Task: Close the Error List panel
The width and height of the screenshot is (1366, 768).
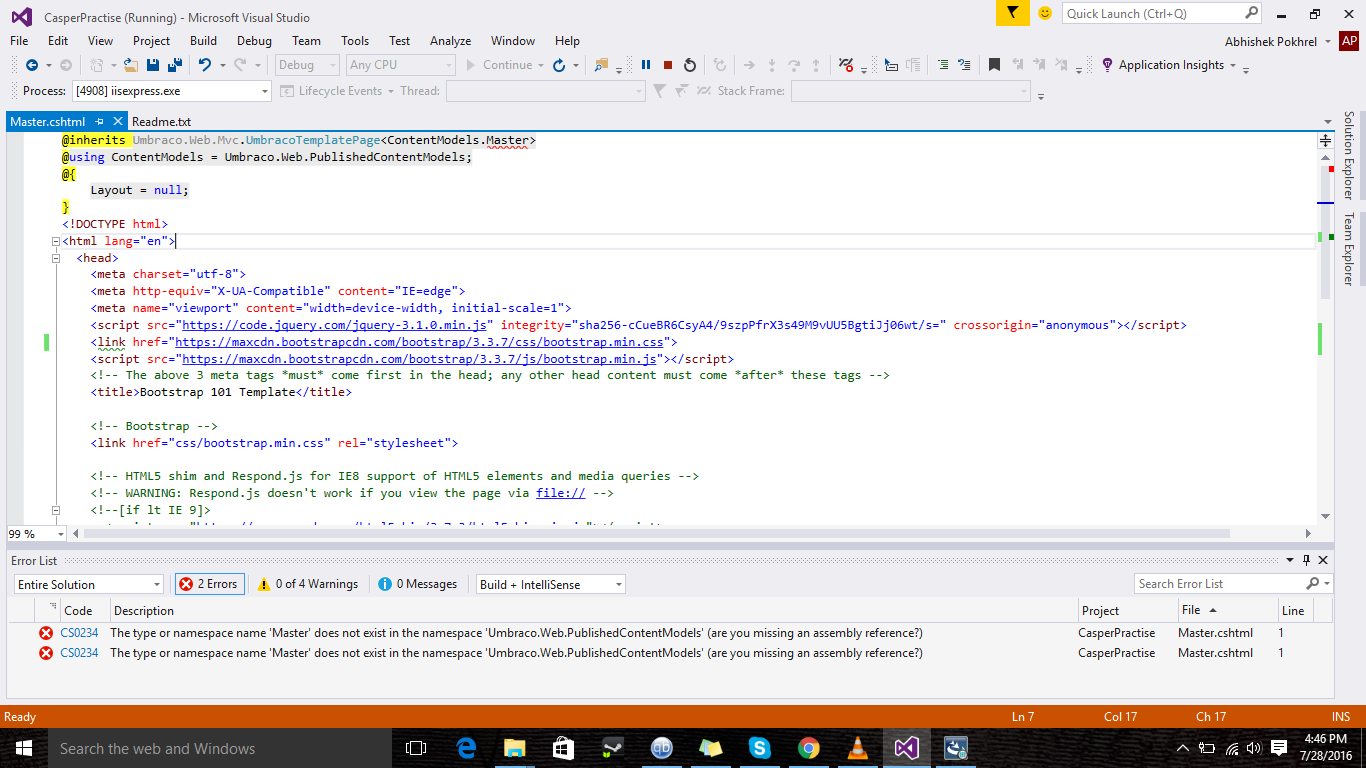Action: 1323,560
